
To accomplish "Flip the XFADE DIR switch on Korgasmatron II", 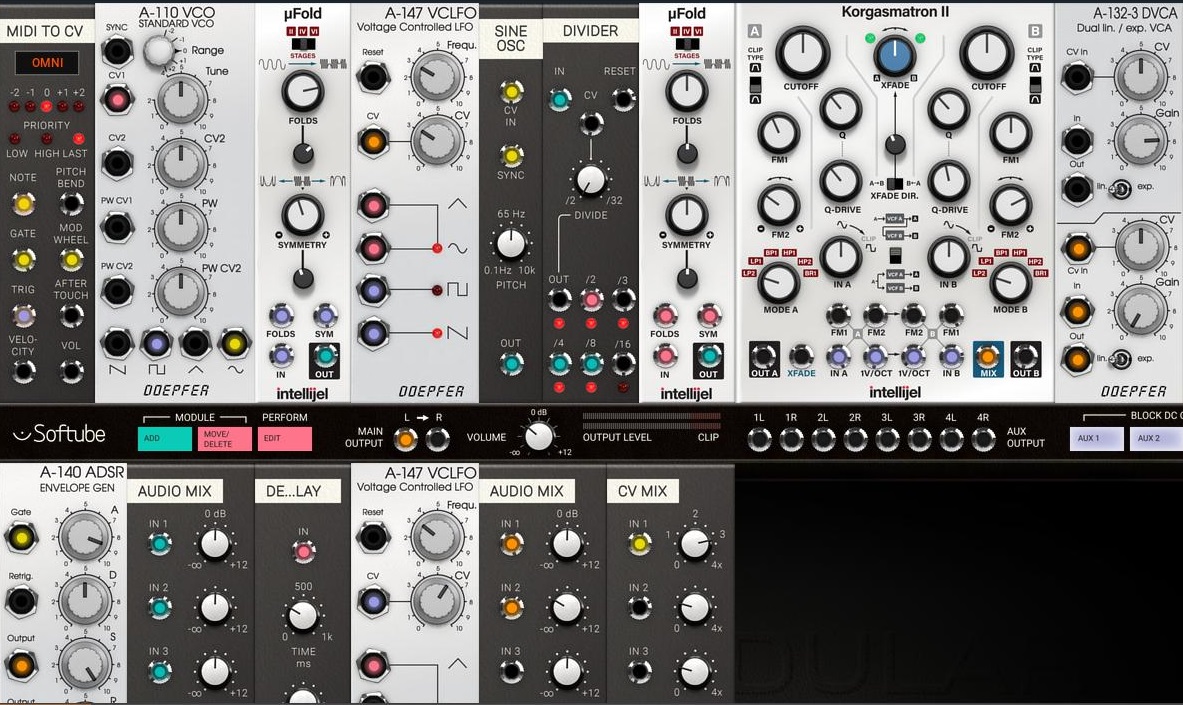I will (895, 183).
